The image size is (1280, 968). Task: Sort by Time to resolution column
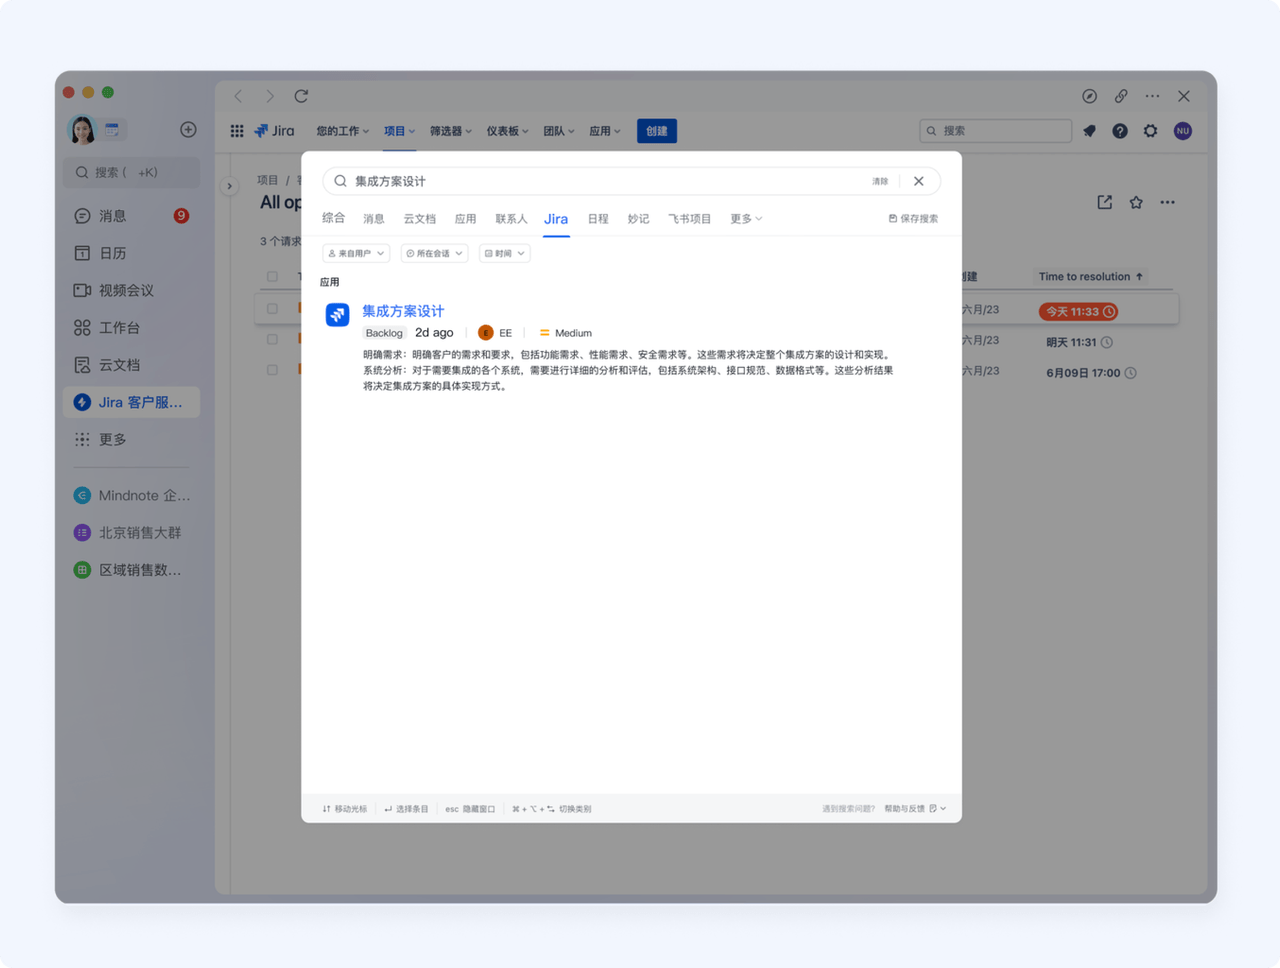point(1090,276)
